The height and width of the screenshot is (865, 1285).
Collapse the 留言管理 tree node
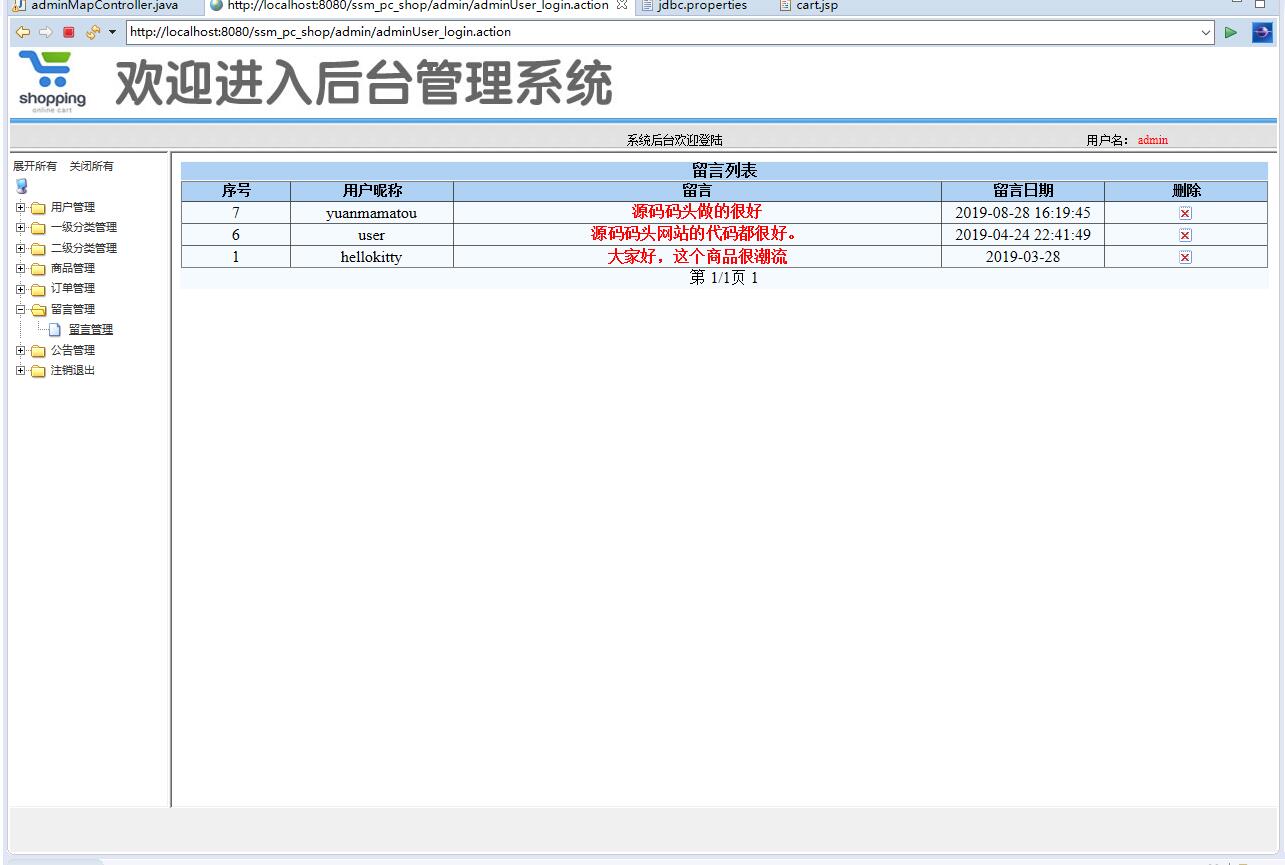[21, 309]
